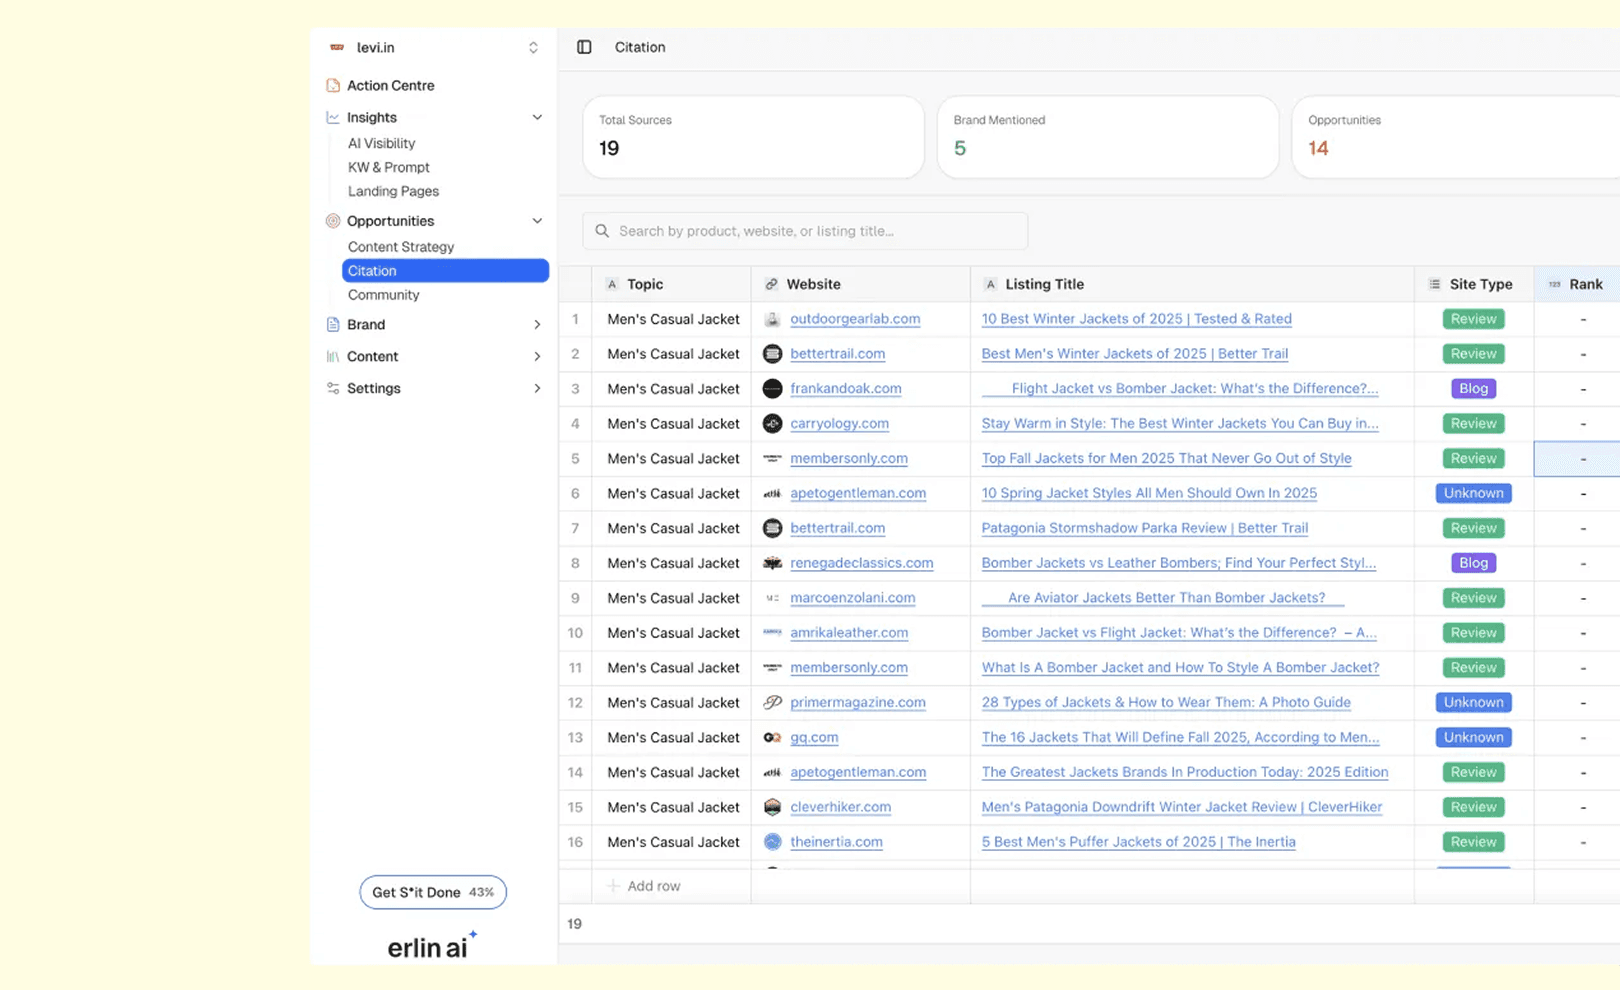This screenshot has width=1620, height=990.
Task: Click the amrikaleather.com favicon
Action: tap(772, 632)
